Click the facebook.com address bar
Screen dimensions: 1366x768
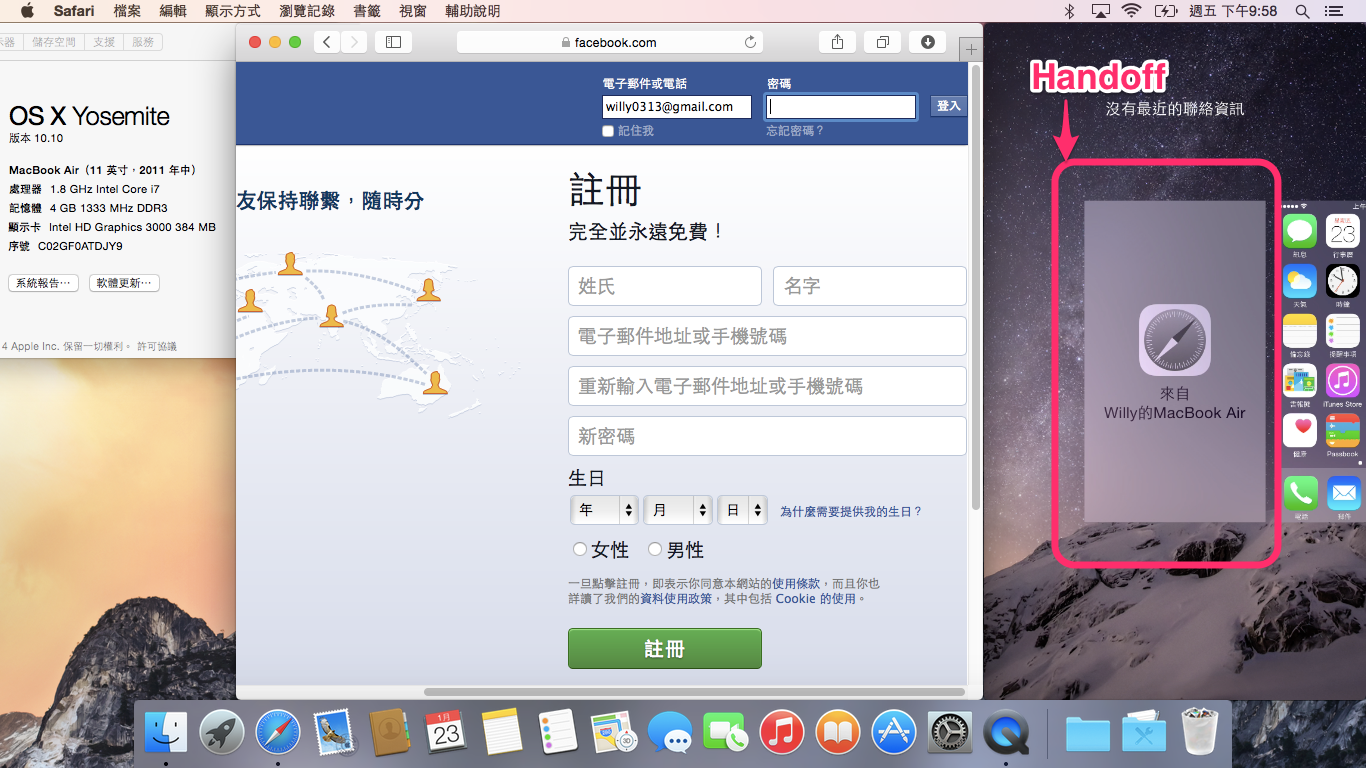(610, 42)
